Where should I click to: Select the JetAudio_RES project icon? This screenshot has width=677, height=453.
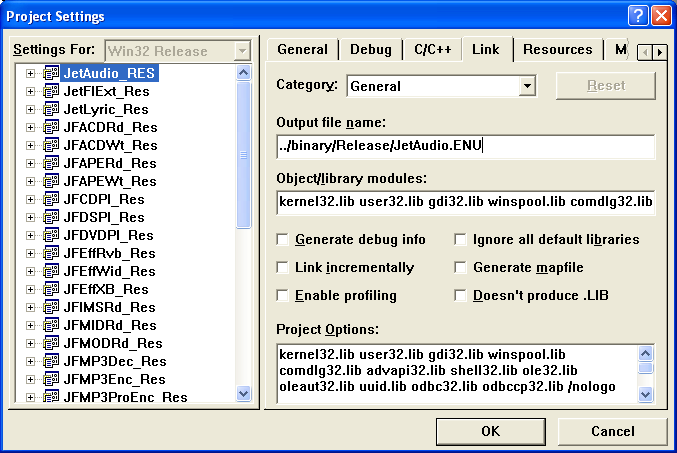point(51,73)
